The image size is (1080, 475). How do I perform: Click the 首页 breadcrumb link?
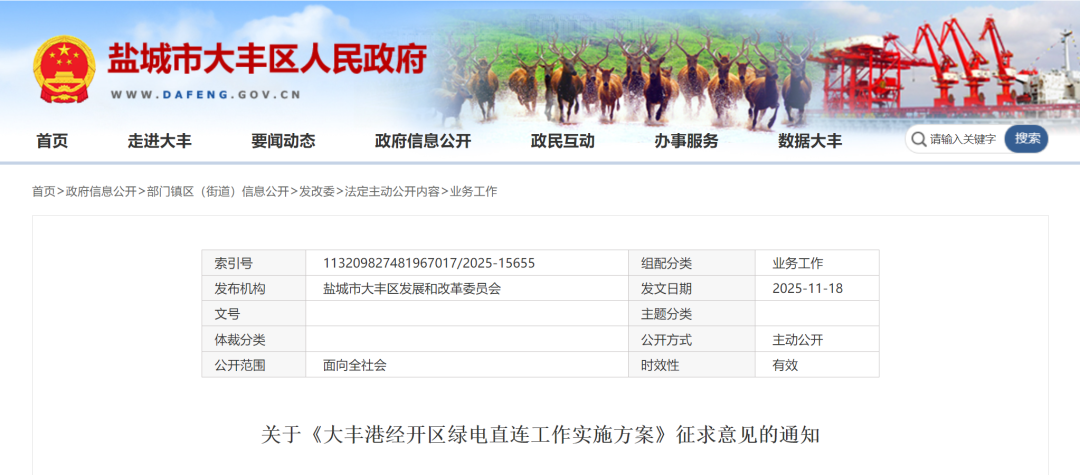tap(43, 191)
